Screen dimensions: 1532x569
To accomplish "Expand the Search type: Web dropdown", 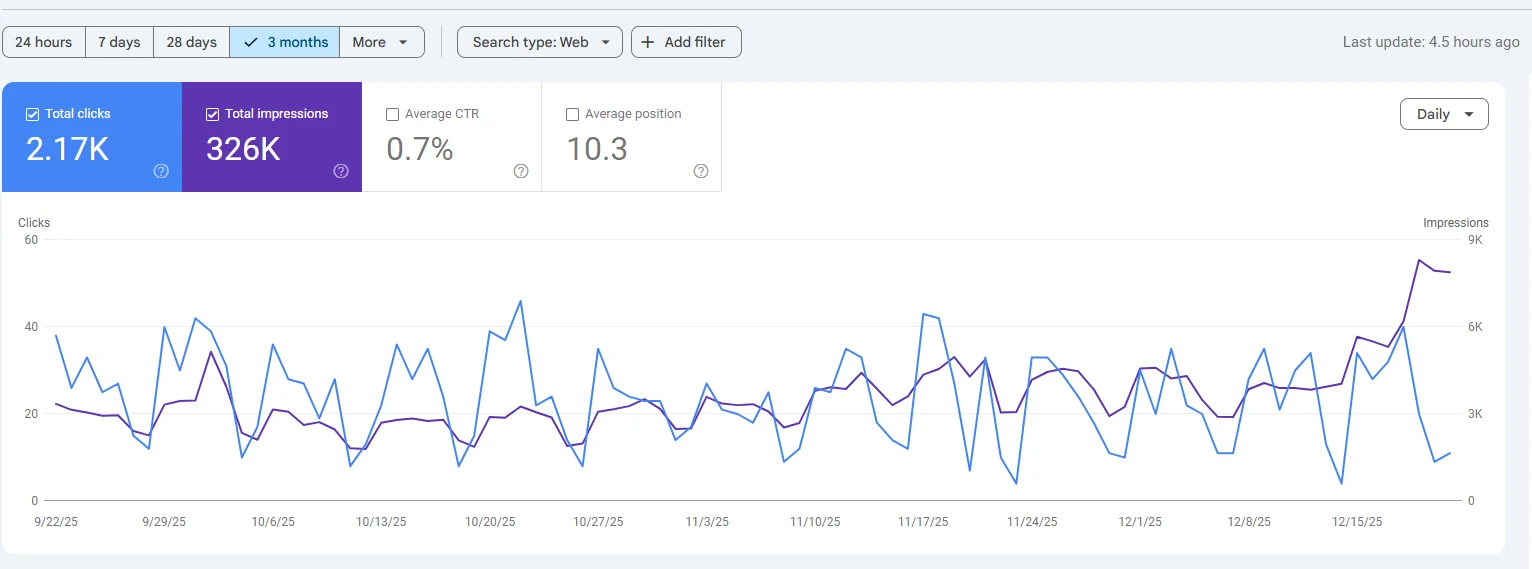I will 540,42.
